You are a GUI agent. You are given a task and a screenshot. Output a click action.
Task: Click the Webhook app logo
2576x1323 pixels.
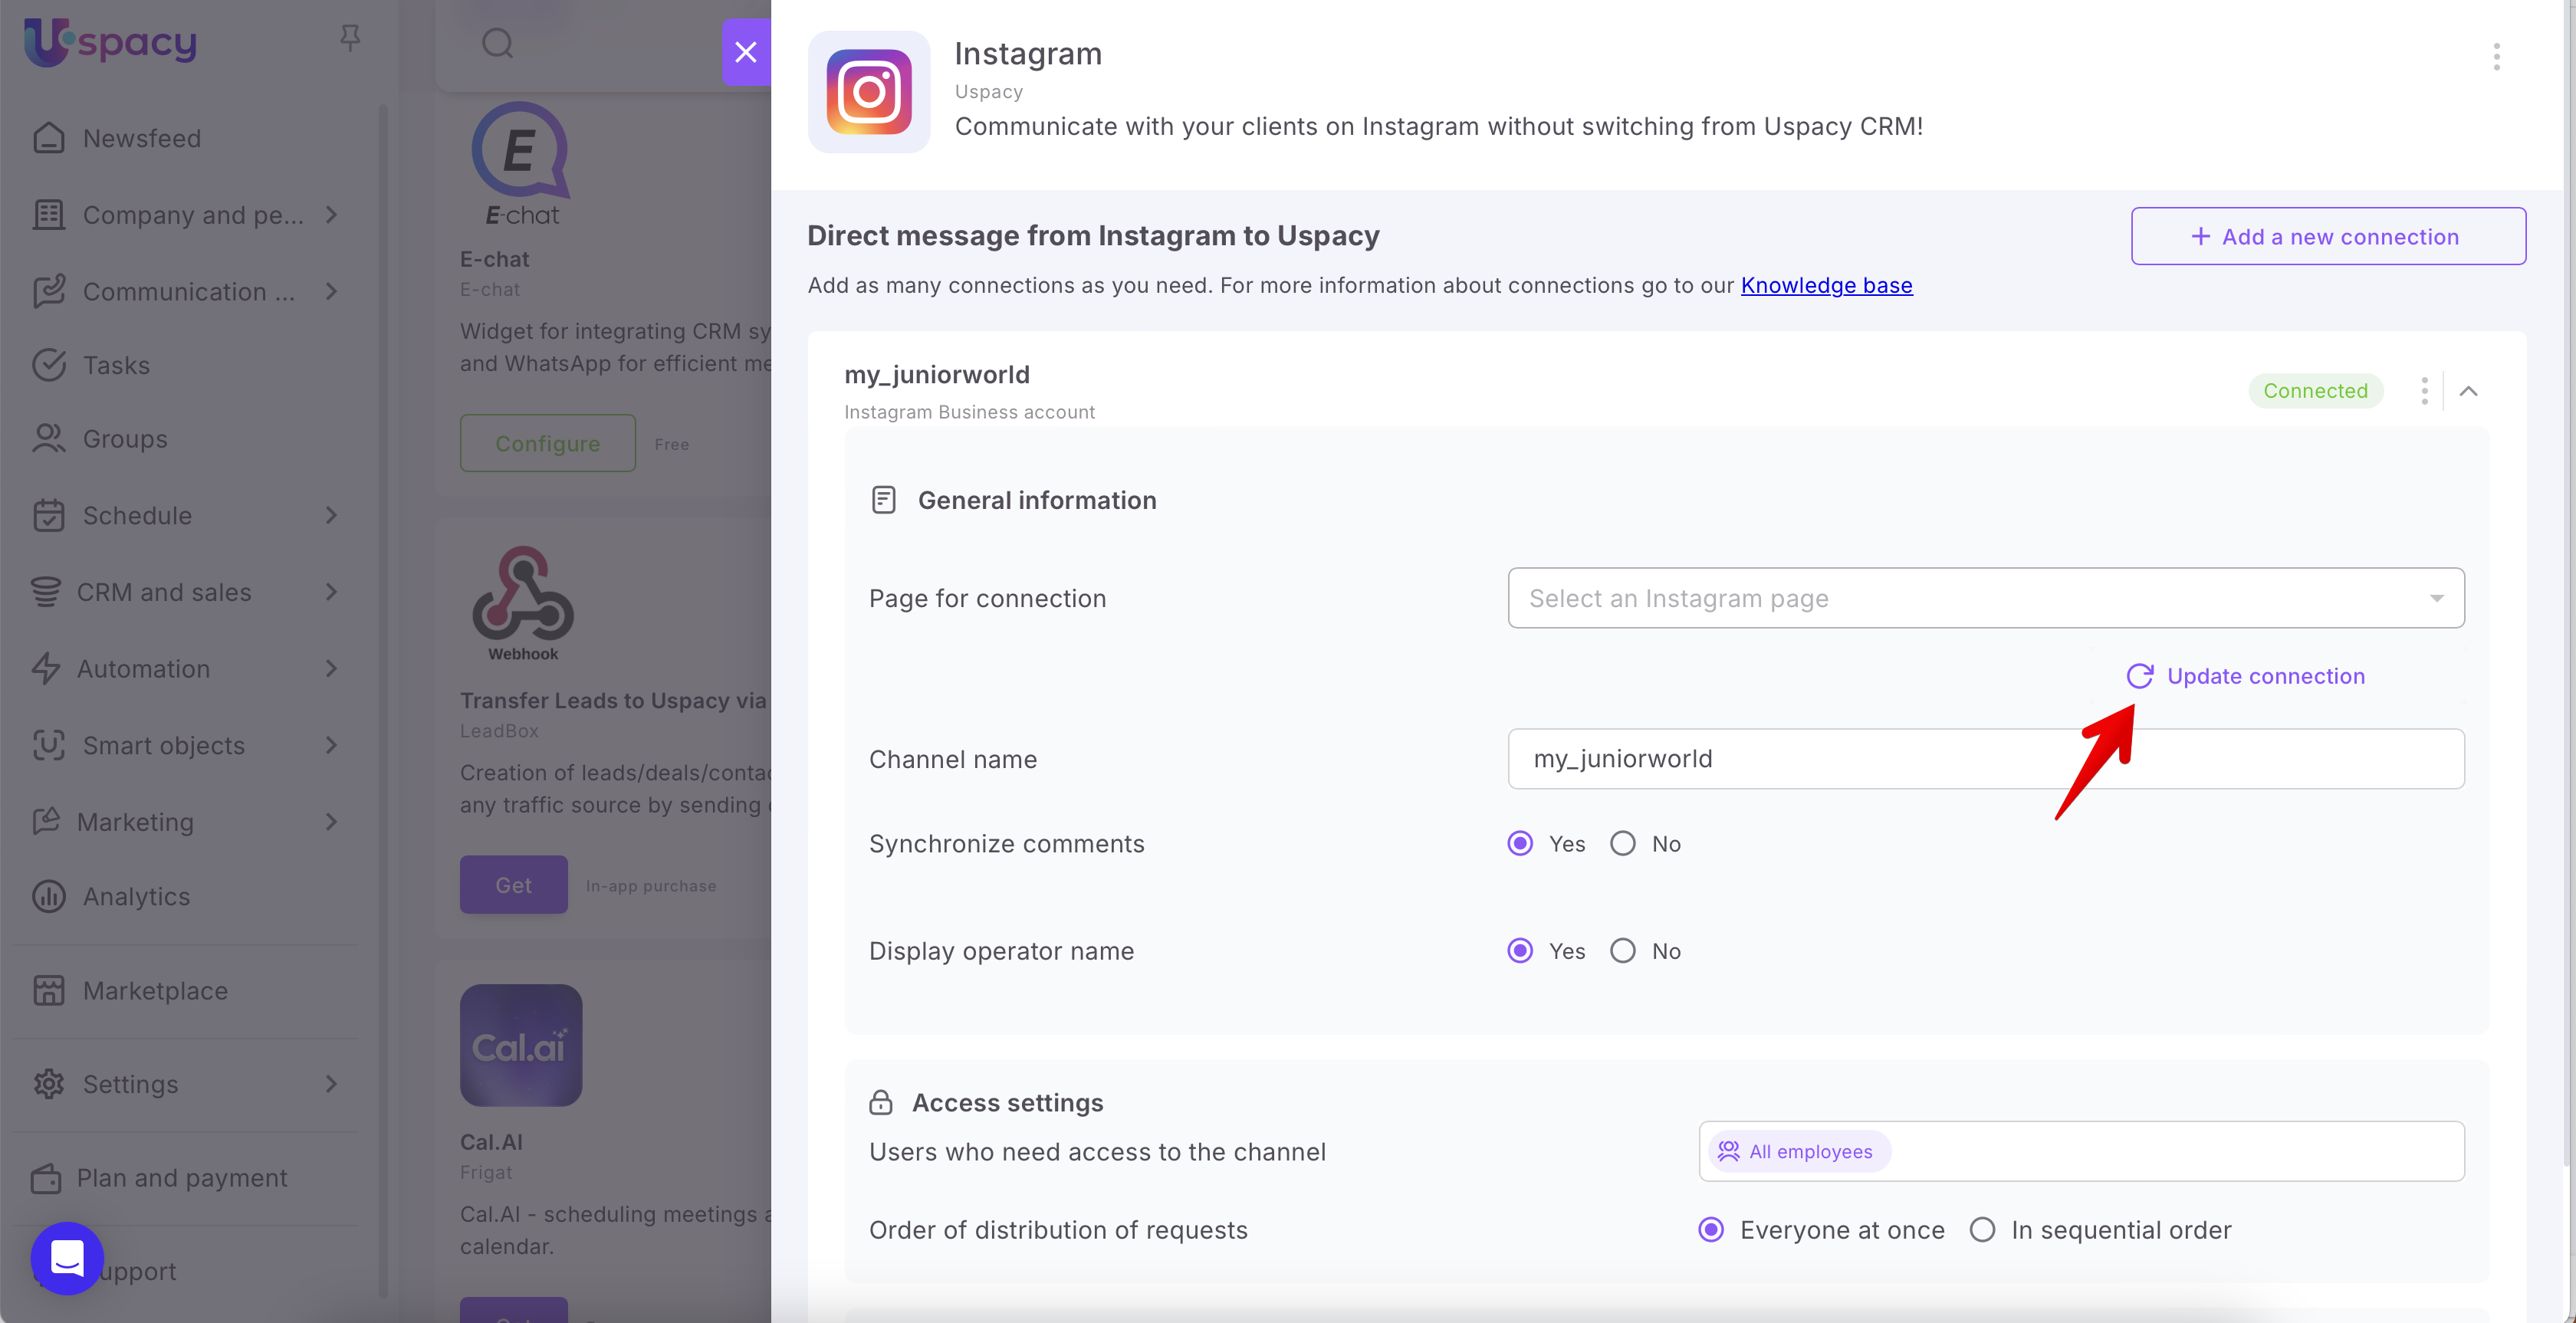522,602
